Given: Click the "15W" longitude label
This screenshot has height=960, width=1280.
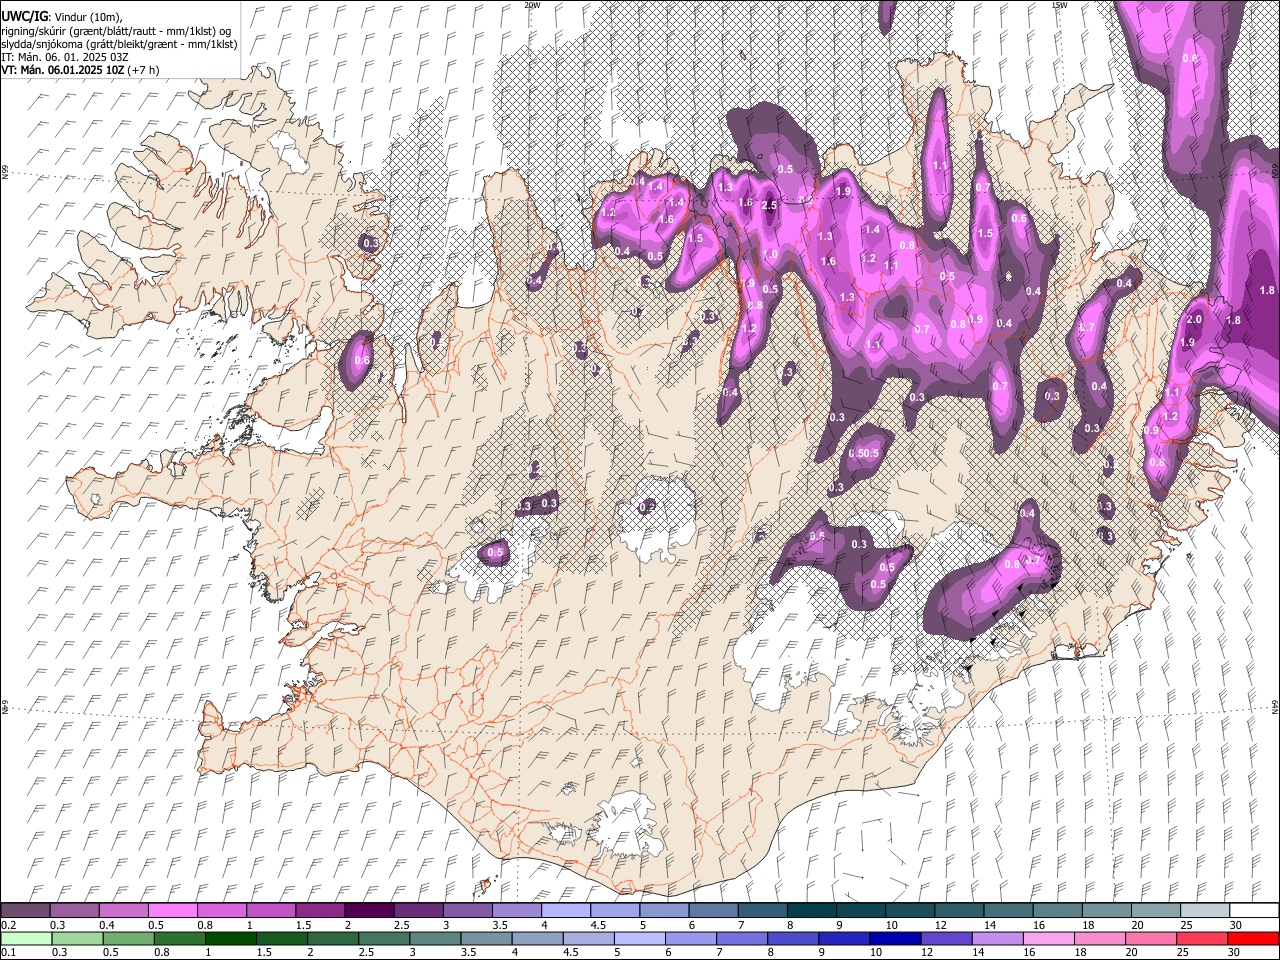Looking at the screenshot, I should [1060, 5].
